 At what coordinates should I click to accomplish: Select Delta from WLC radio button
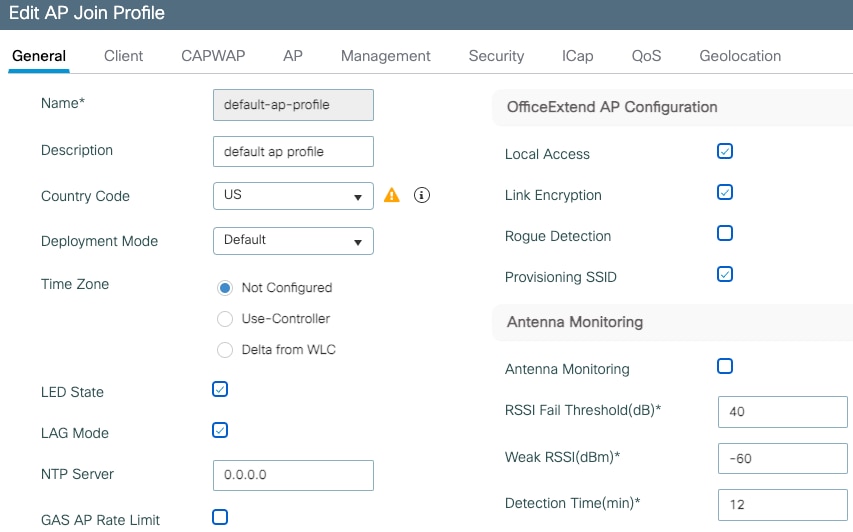(225, 350)
